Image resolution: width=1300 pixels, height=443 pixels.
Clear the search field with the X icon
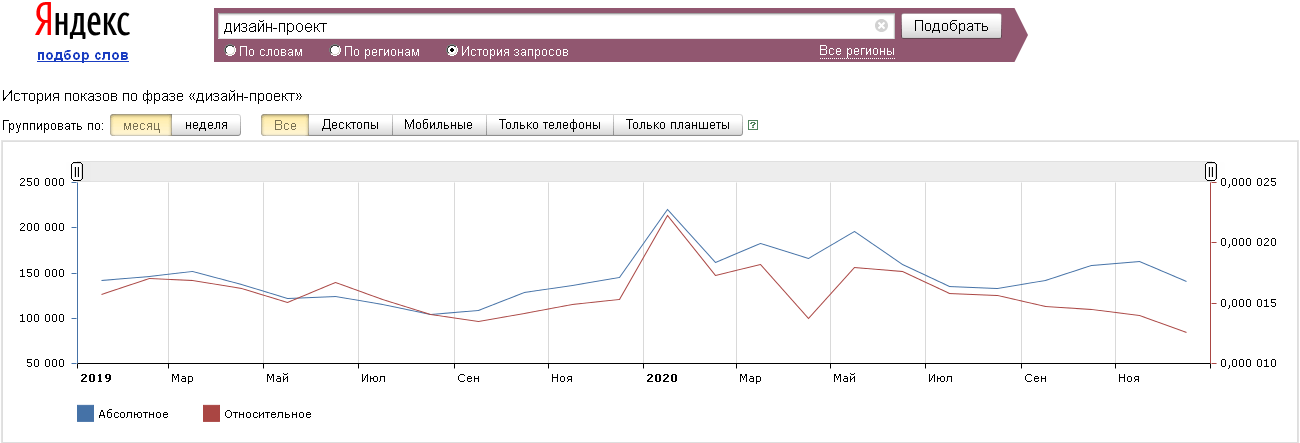click(x=881, y=26)
